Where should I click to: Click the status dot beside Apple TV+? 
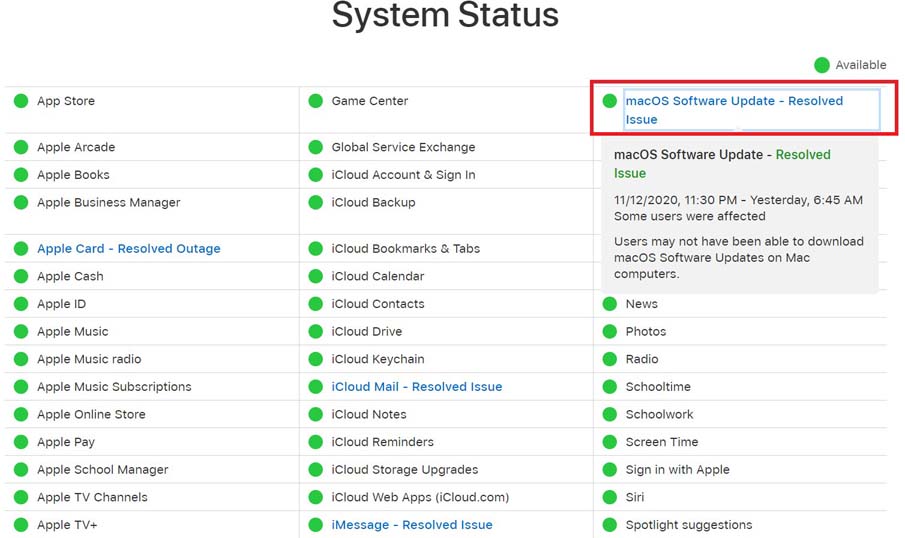click(x=21, y=525)
